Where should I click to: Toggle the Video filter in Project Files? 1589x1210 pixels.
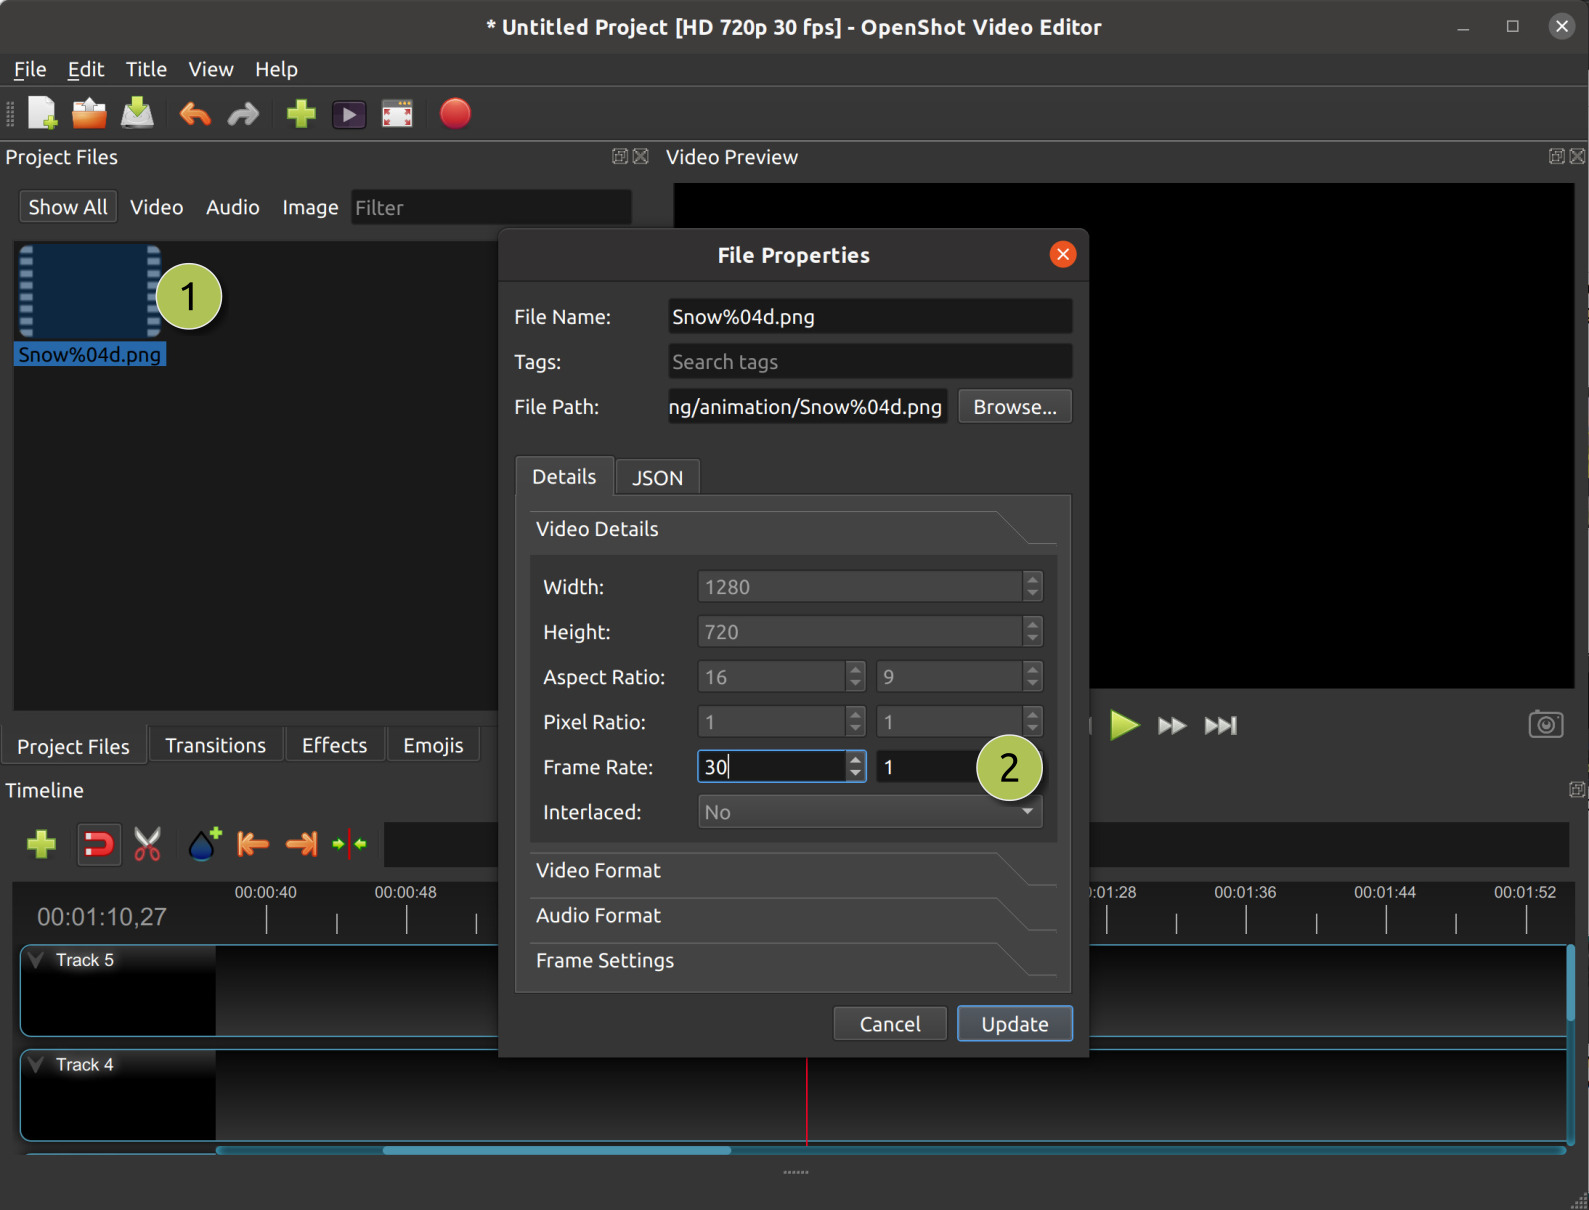[156, 207]
